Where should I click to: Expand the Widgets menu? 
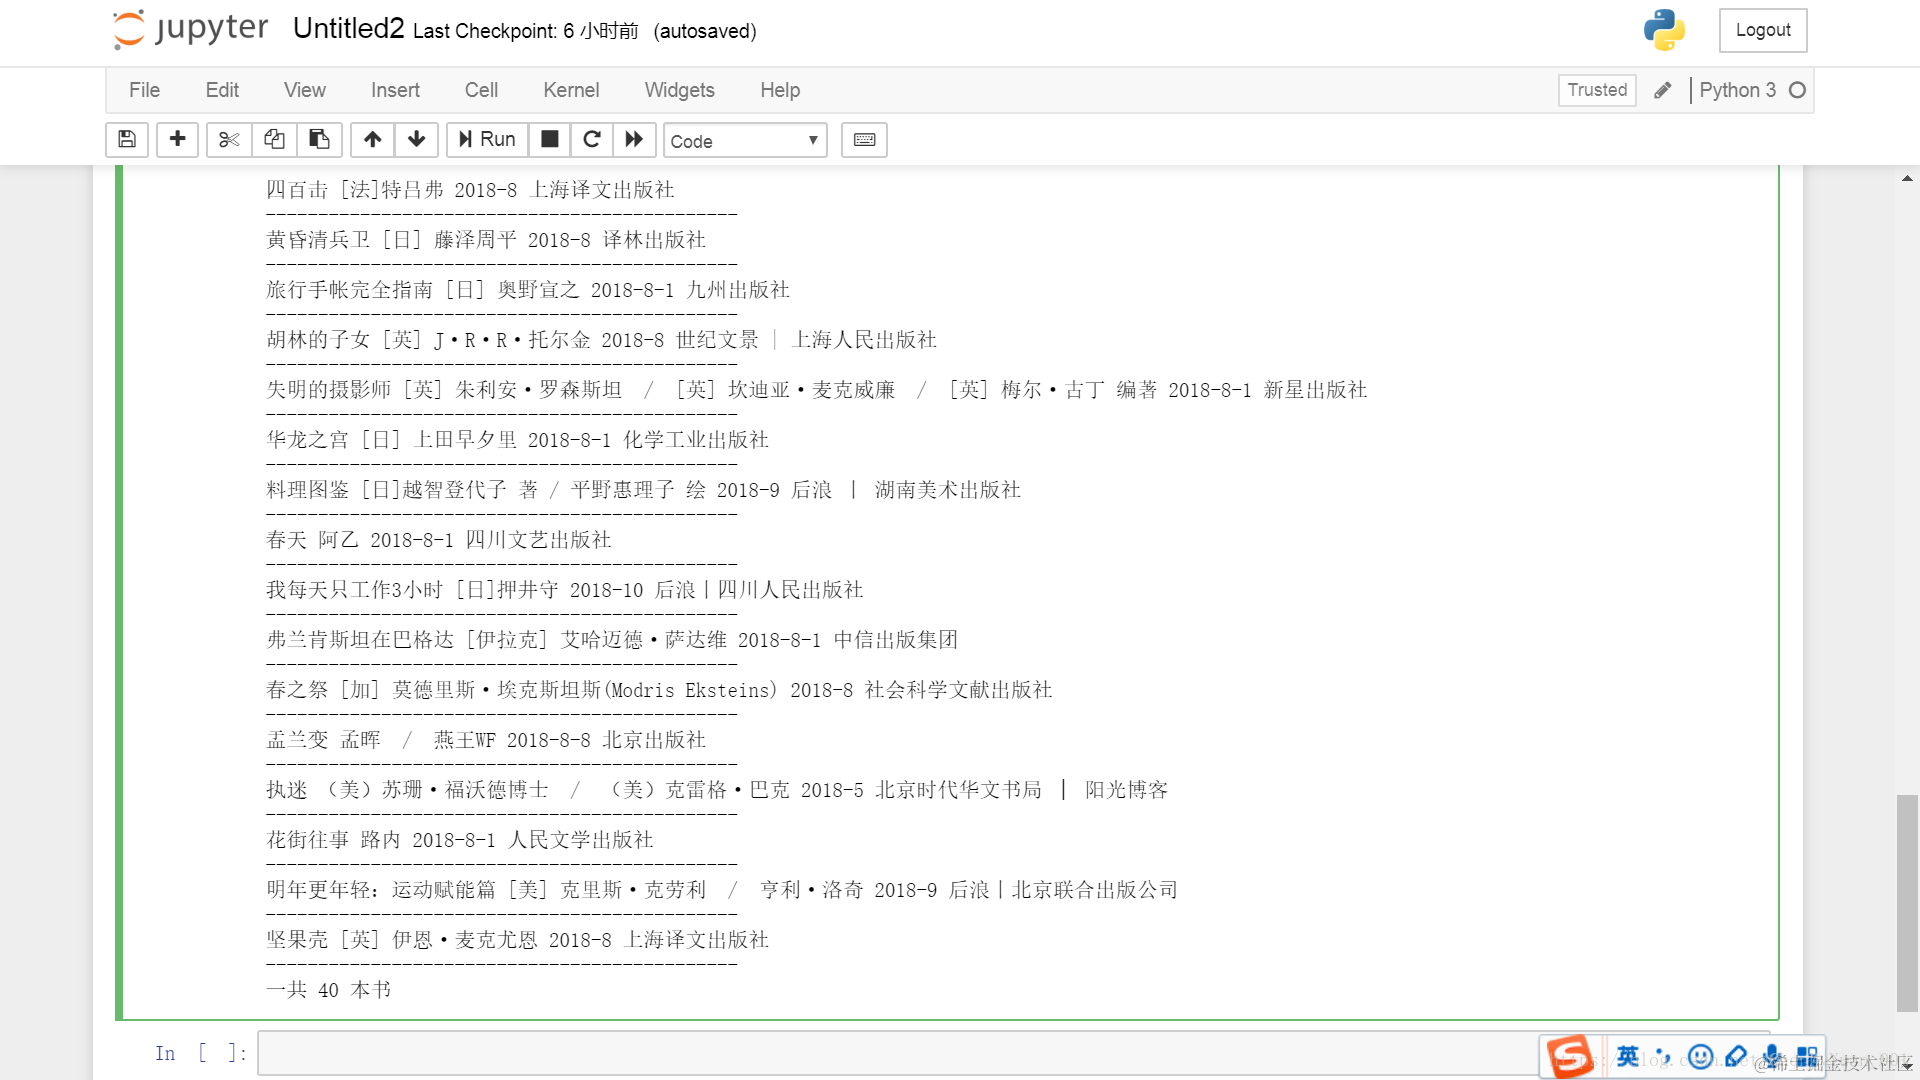point(679,90)
